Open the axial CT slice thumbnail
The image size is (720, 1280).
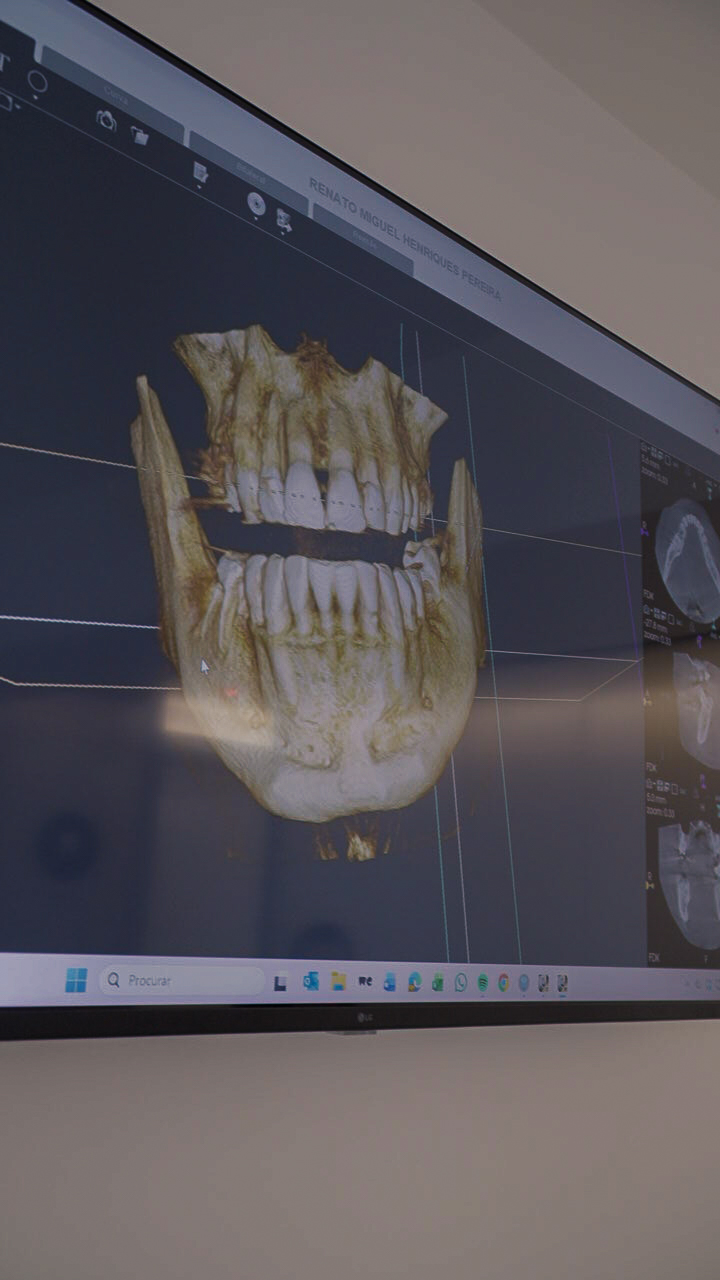click(x=688, y=559)
